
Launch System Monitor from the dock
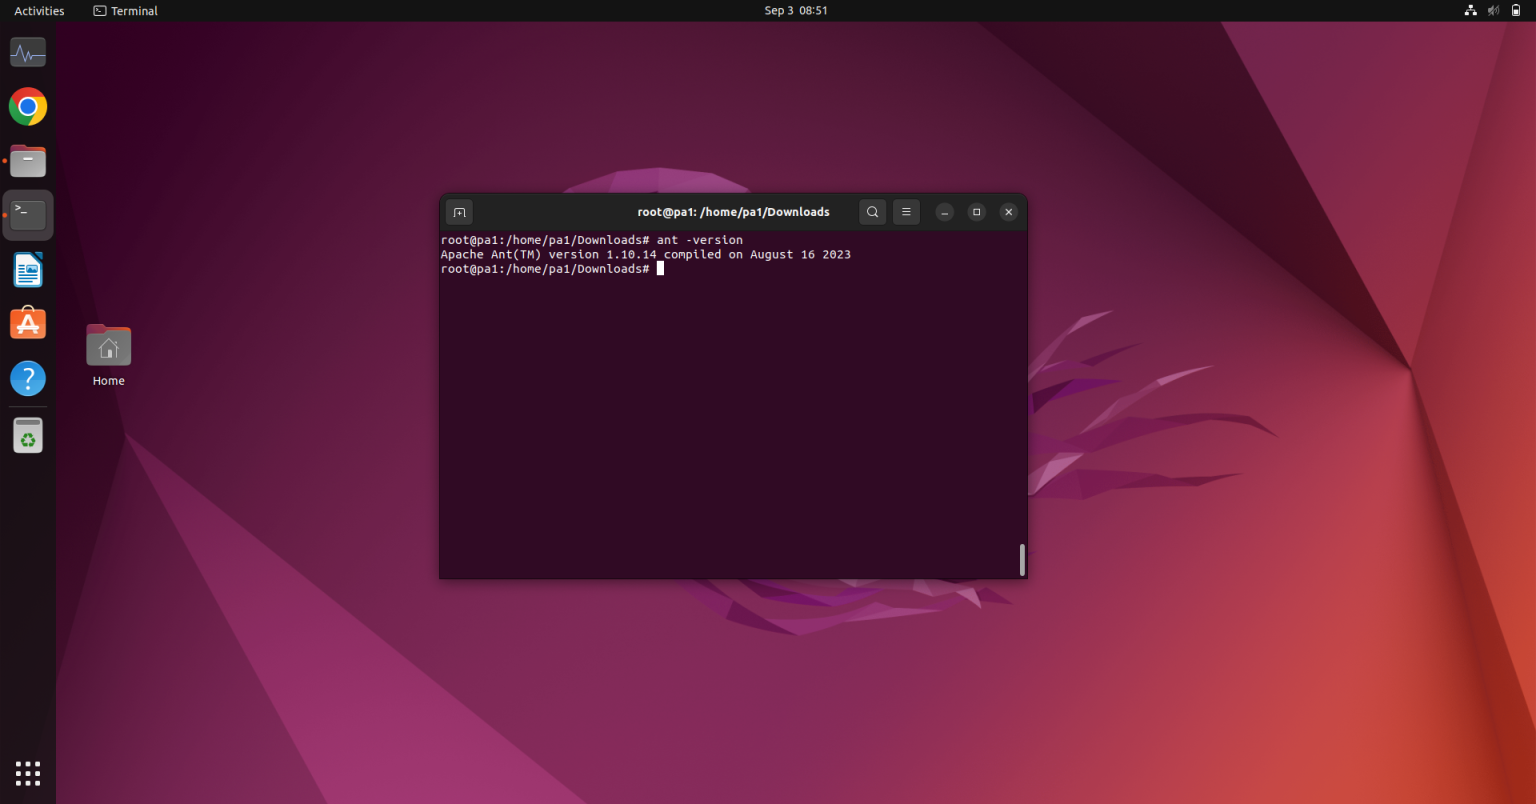click(x=27, y=52)
